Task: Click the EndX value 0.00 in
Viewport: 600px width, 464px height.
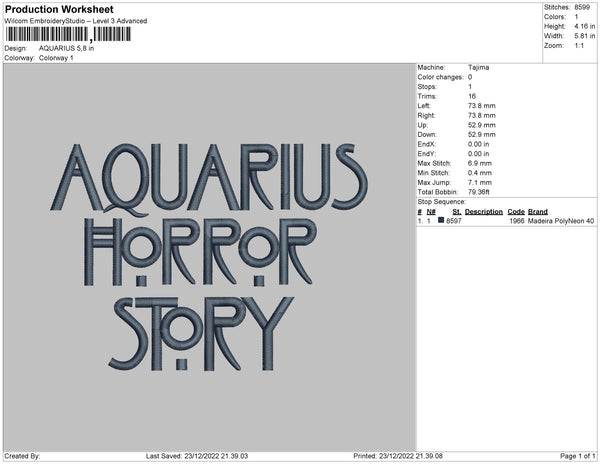Action: tap(478, 144)
